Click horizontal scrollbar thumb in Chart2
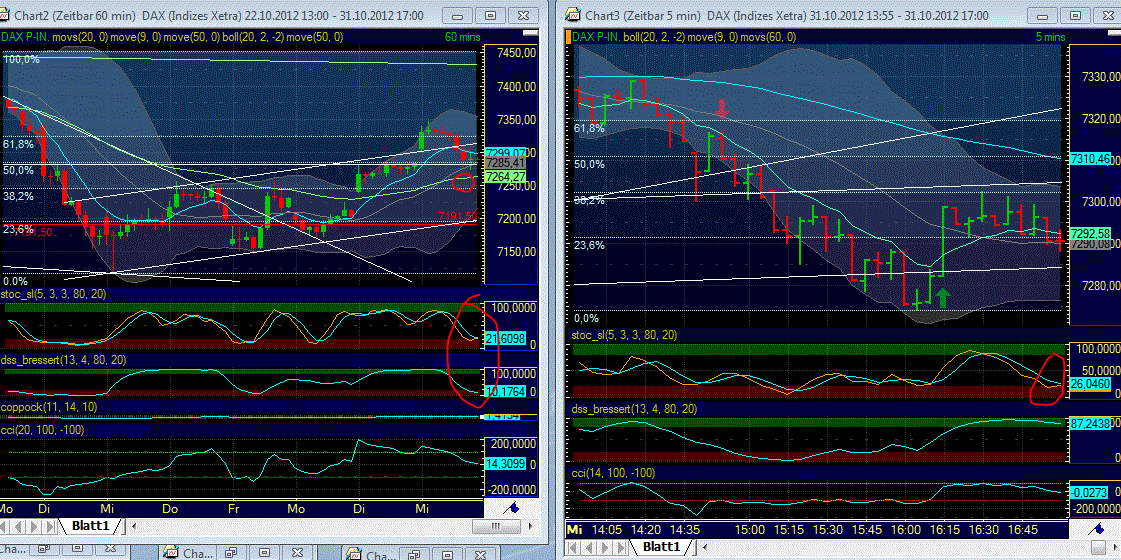Viewport: 1121px width, 560px height. pyautogui.click(x=496, y=526)
